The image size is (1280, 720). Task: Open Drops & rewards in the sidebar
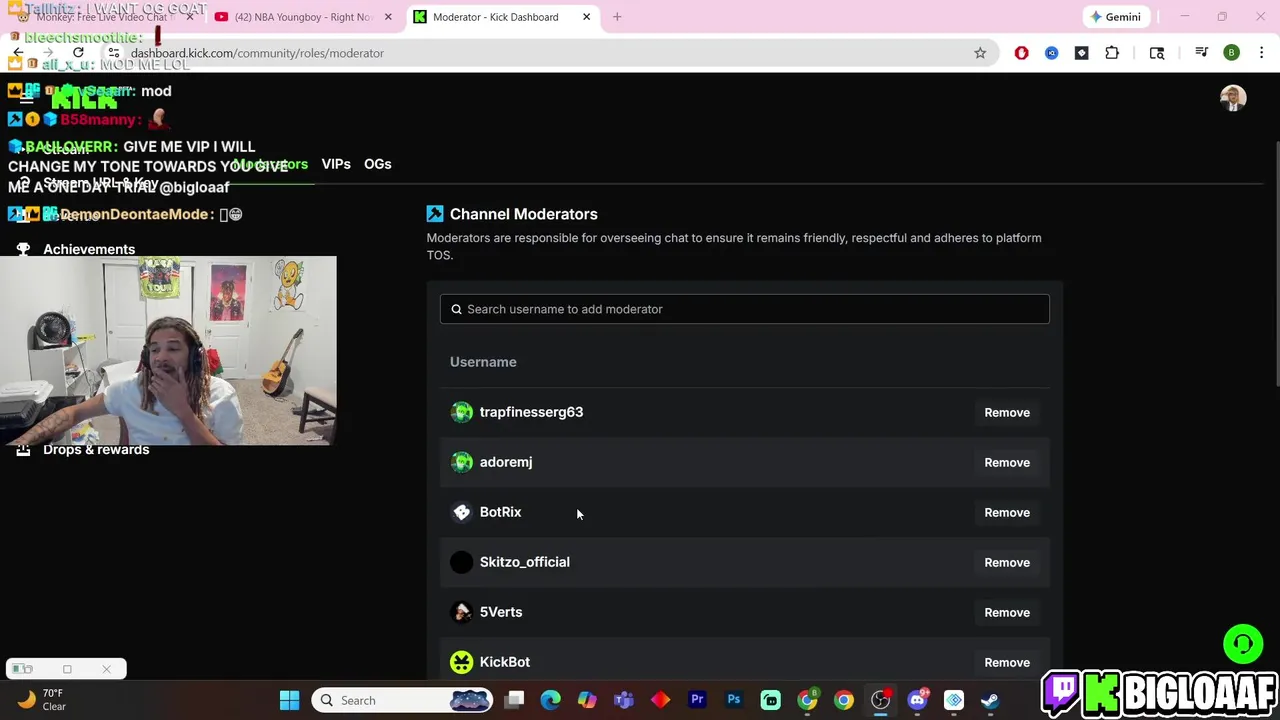[96, 450]
